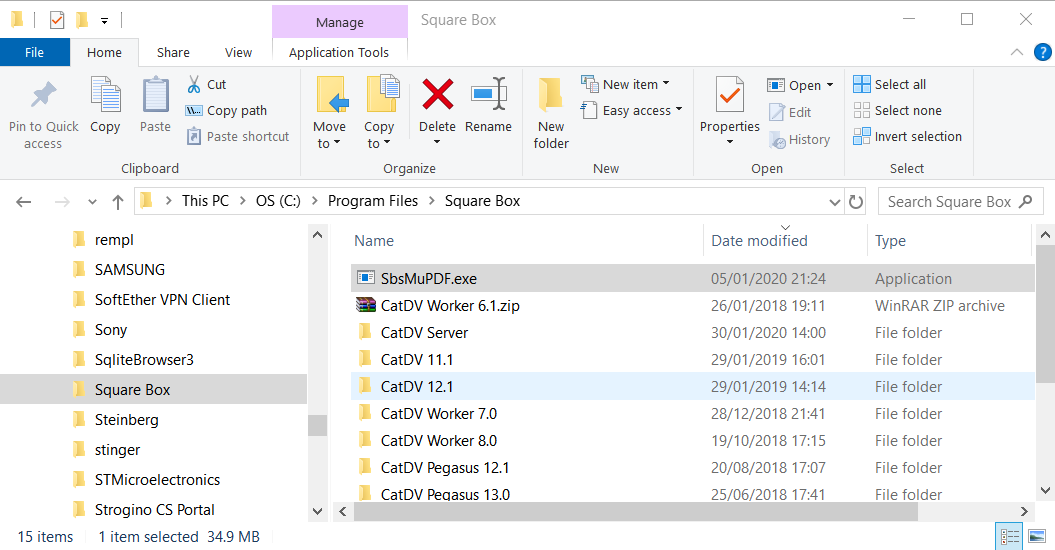This screenshot has width=1055, height=550.
Task: Refresh the Square Box folder
Action: pyautogui.click(x=856, y=201)
